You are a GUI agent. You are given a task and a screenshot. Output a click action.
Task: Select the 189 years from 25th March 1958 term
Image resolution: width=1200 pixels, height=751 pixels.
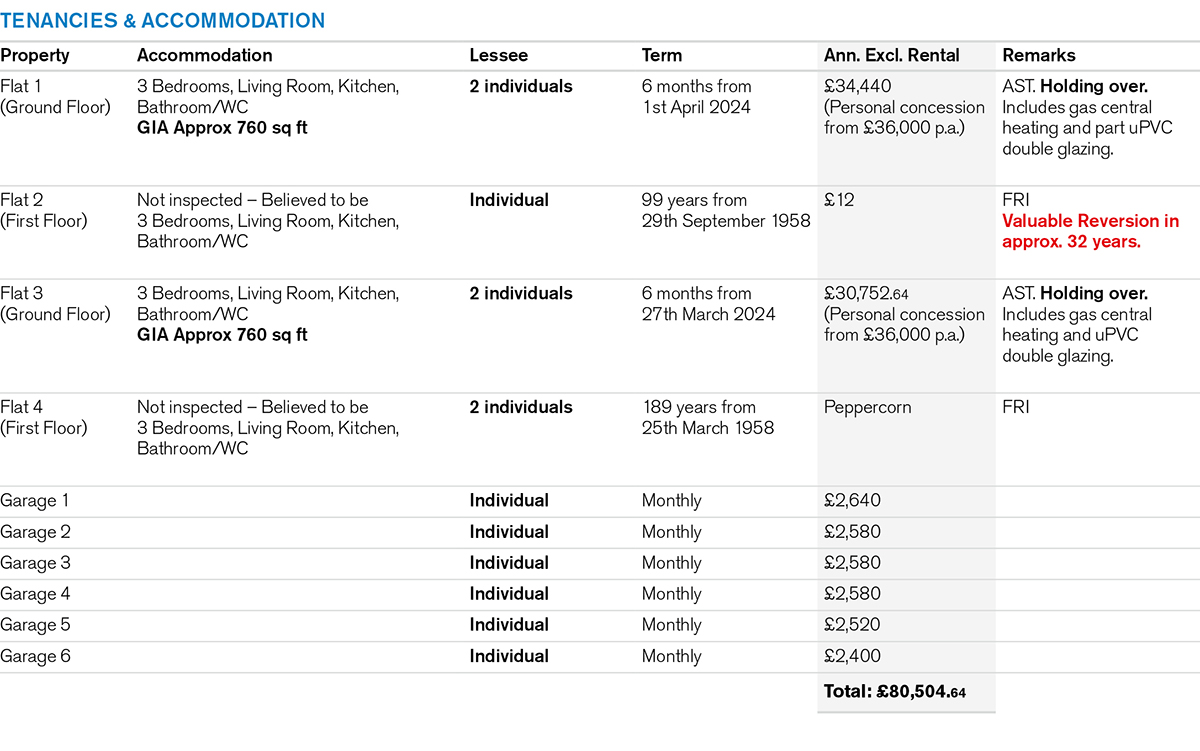[707, 418]
